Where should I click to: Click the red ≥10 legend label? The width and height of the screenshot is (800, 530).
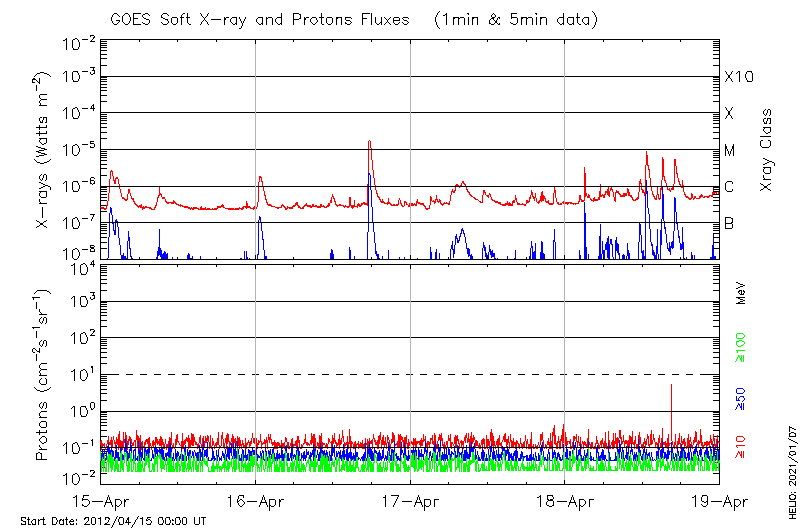point(741,448)
